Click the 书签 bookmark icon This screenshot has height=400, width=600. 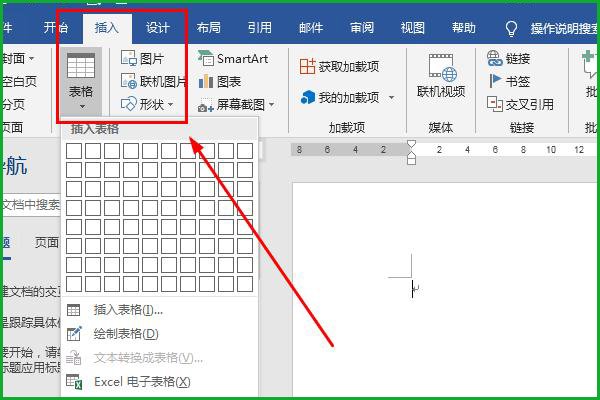click(x=495, y=81)
